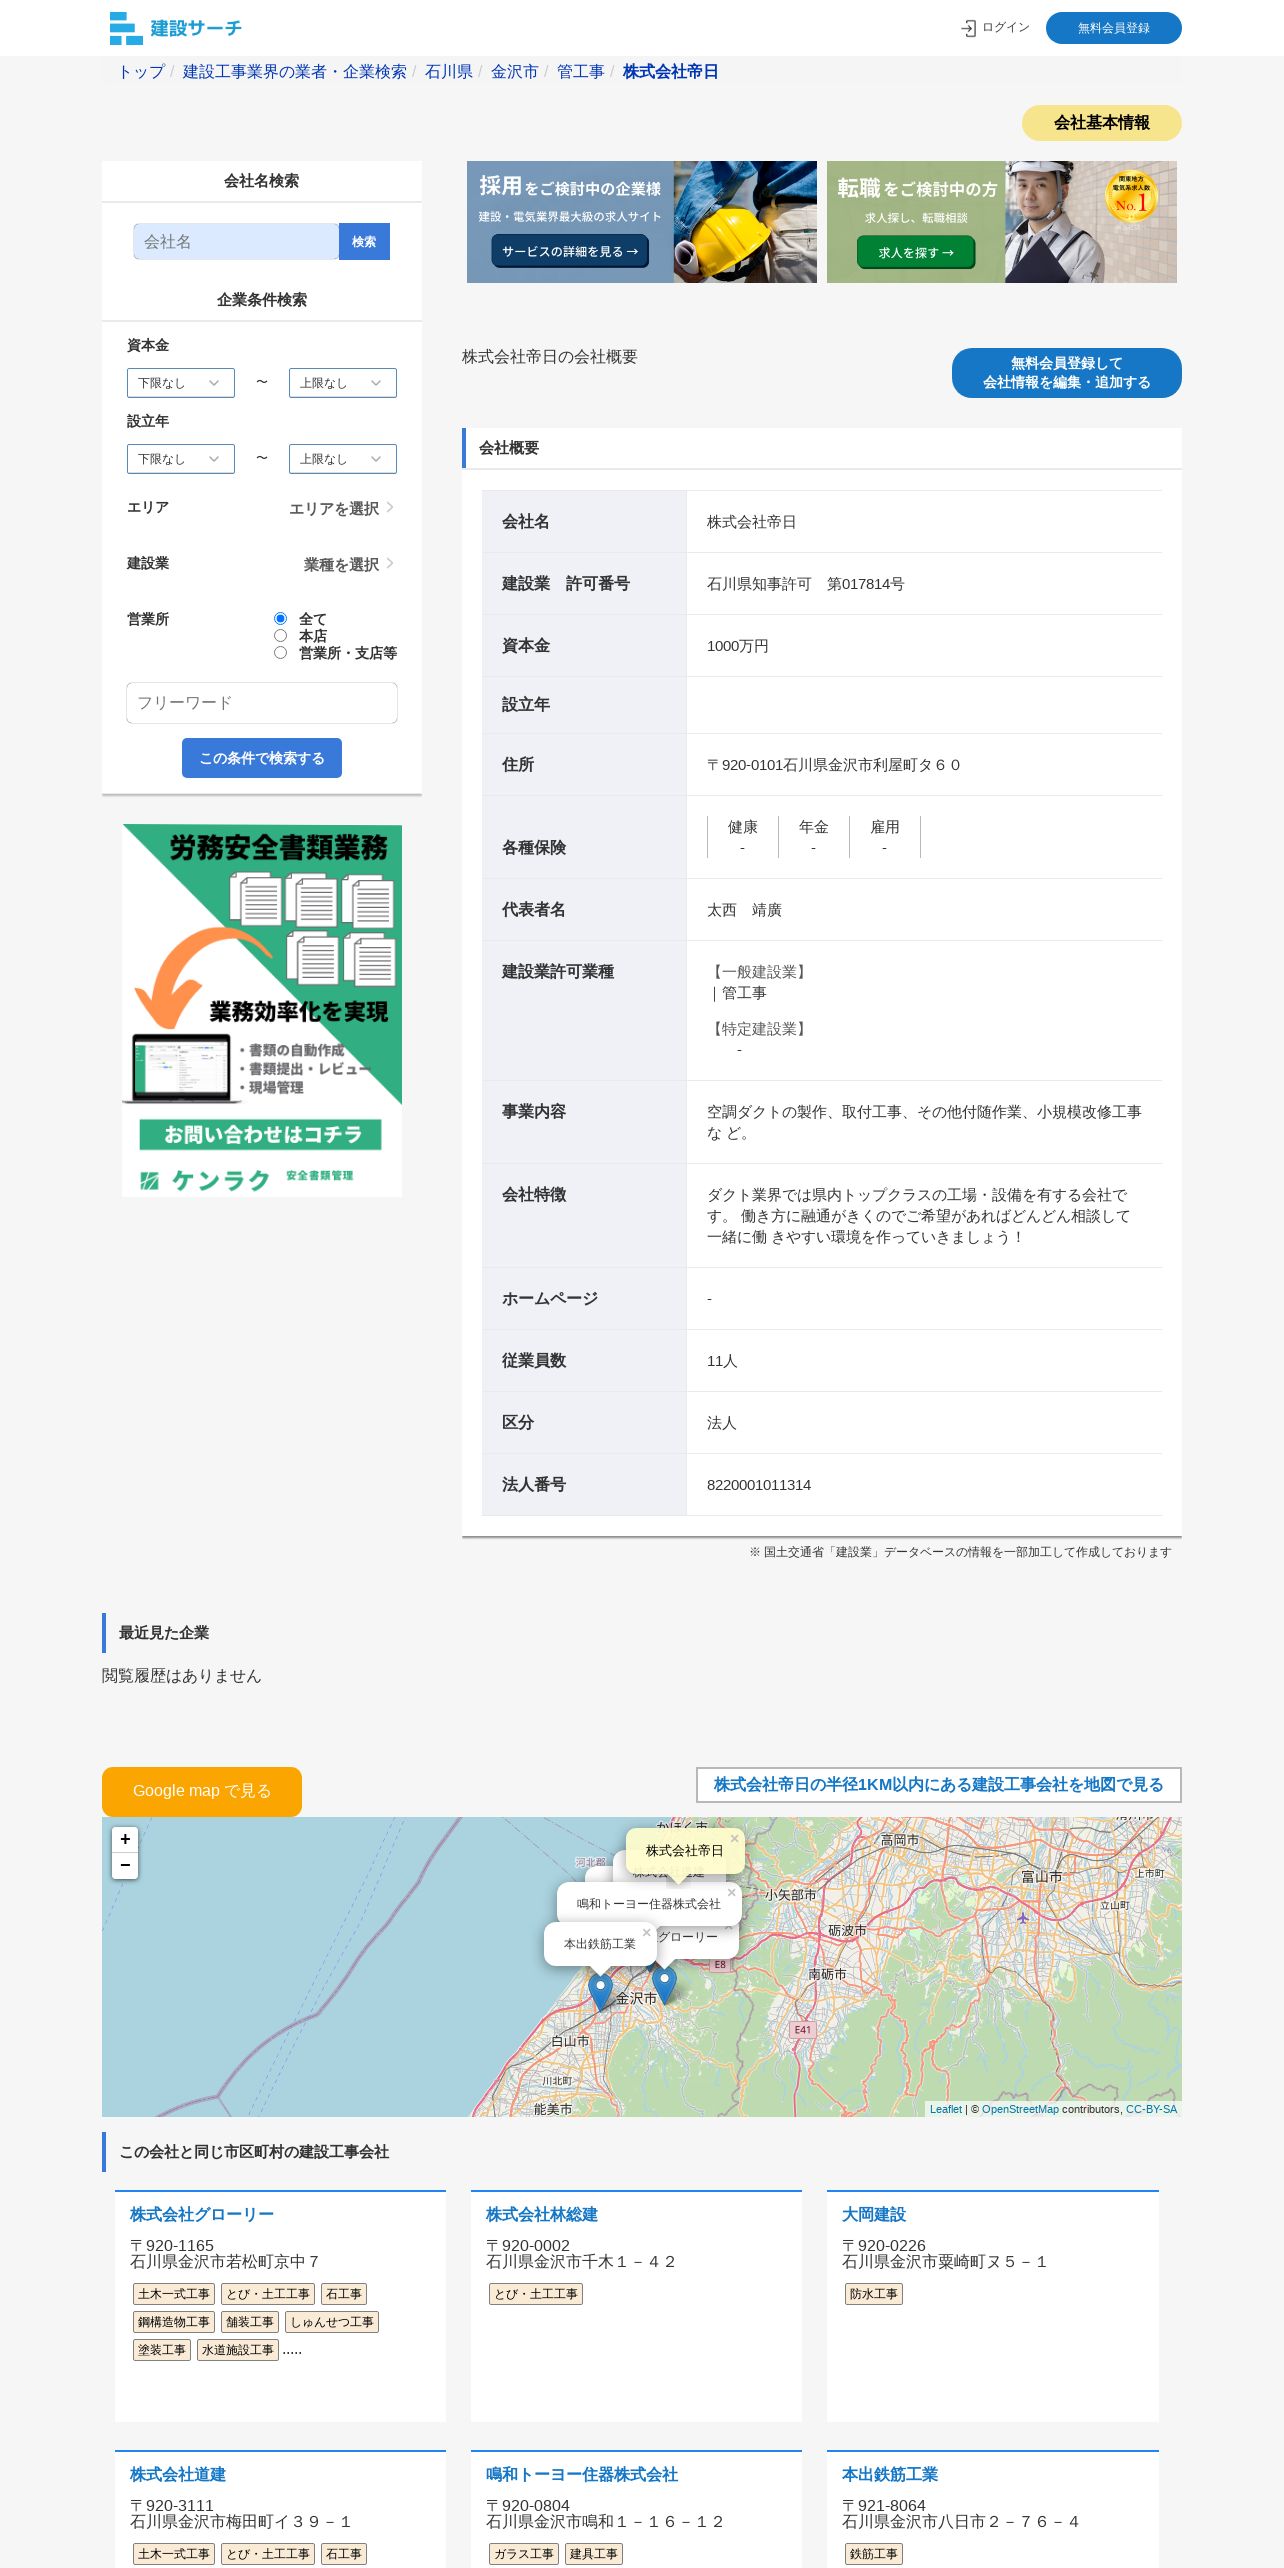The height and width of the screenshot is (2568, 1284).
Task: Click 無料会員登録して会社情報を編集・追加する button
Action: [1067, 373]
